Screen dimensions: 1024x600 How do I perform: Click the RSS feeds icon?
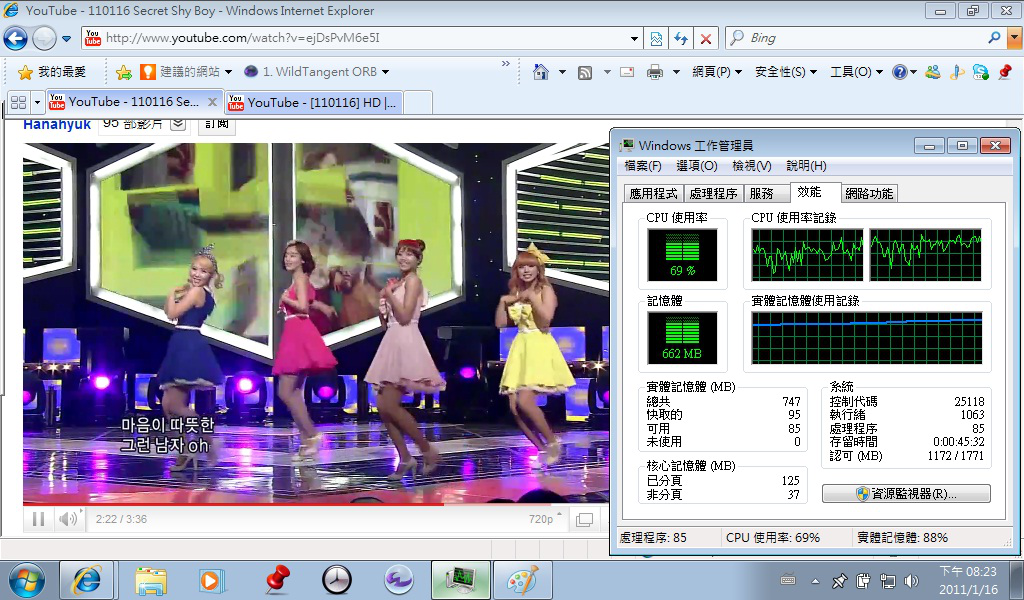click(585, 72)
